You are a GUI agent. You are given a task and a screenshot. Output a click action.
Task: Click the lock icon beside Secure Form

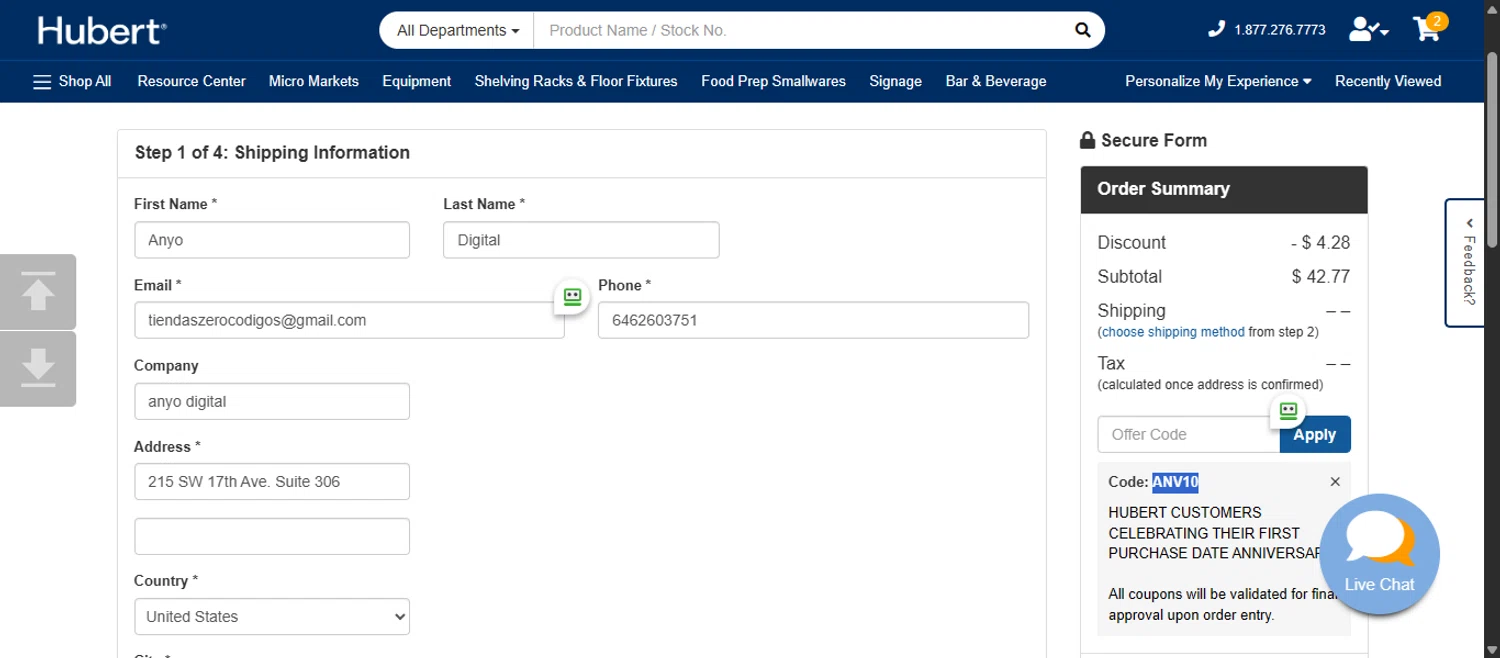pyautogui.click(x=1088, y=141)
